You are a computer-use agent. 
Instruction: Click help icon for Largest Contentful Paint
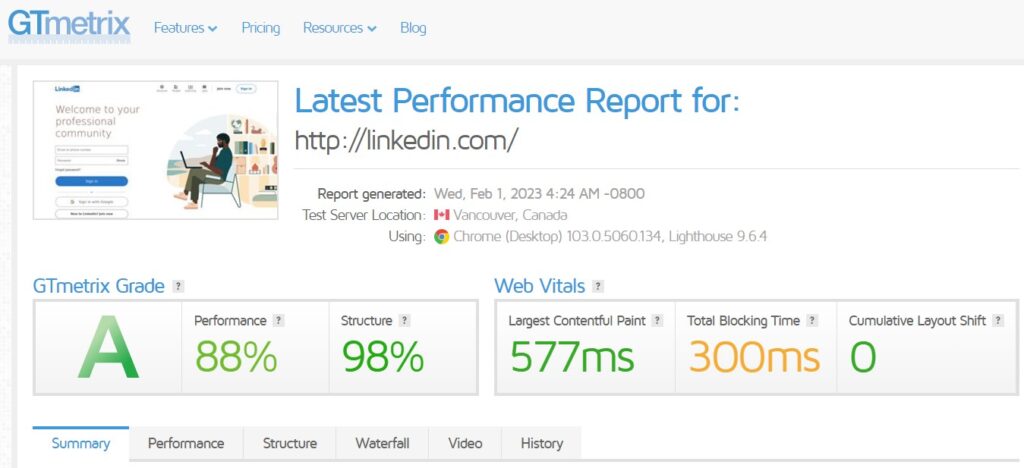(657, 321)
